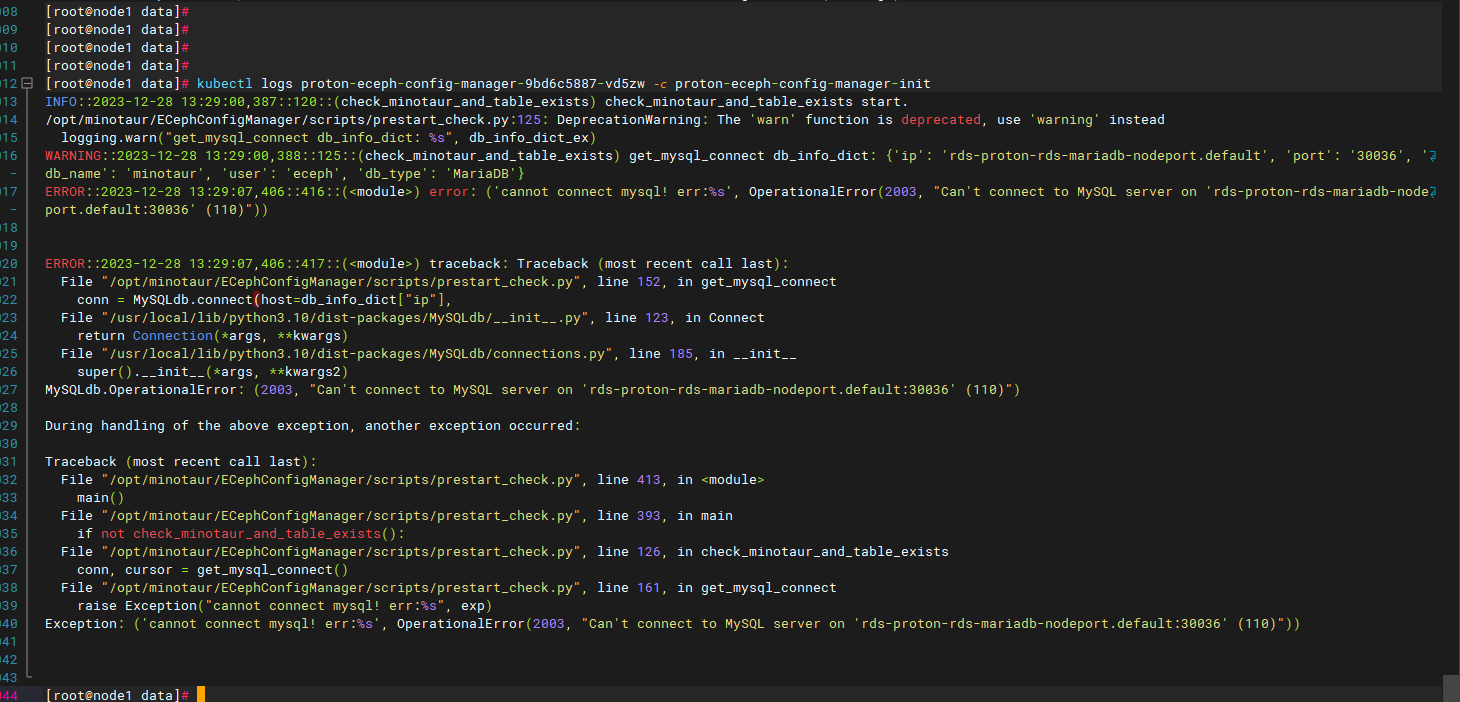
Task: Place cursor at the orange block on last prompt
Action: (x=201, y=694)
